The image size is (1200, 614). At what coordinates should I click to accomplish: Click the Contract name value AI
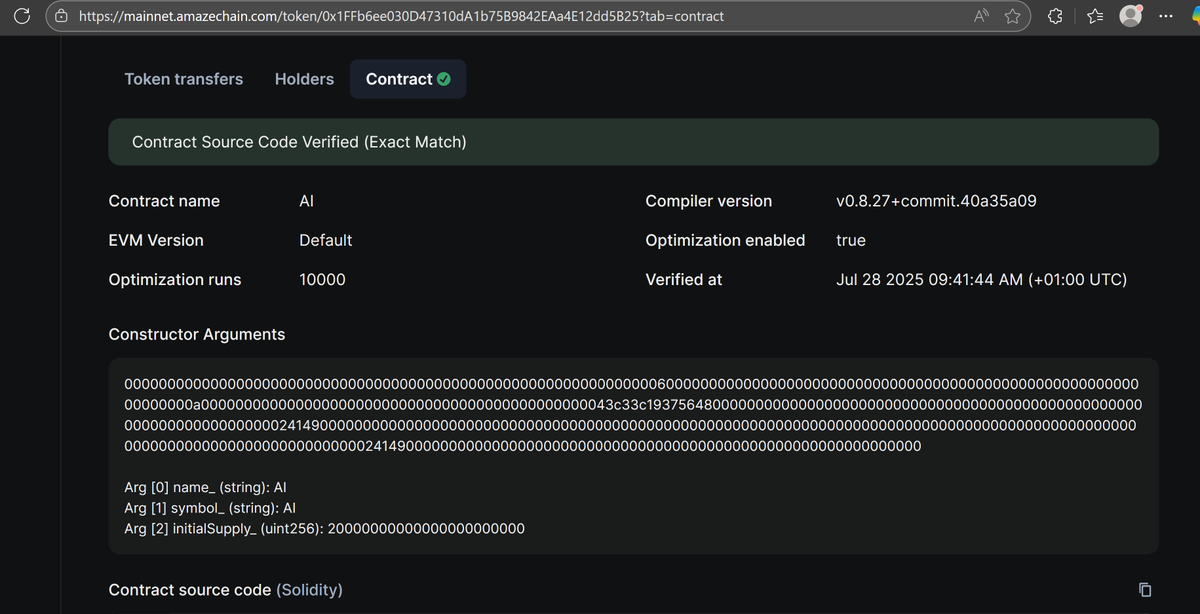click(x=307, y=201)
